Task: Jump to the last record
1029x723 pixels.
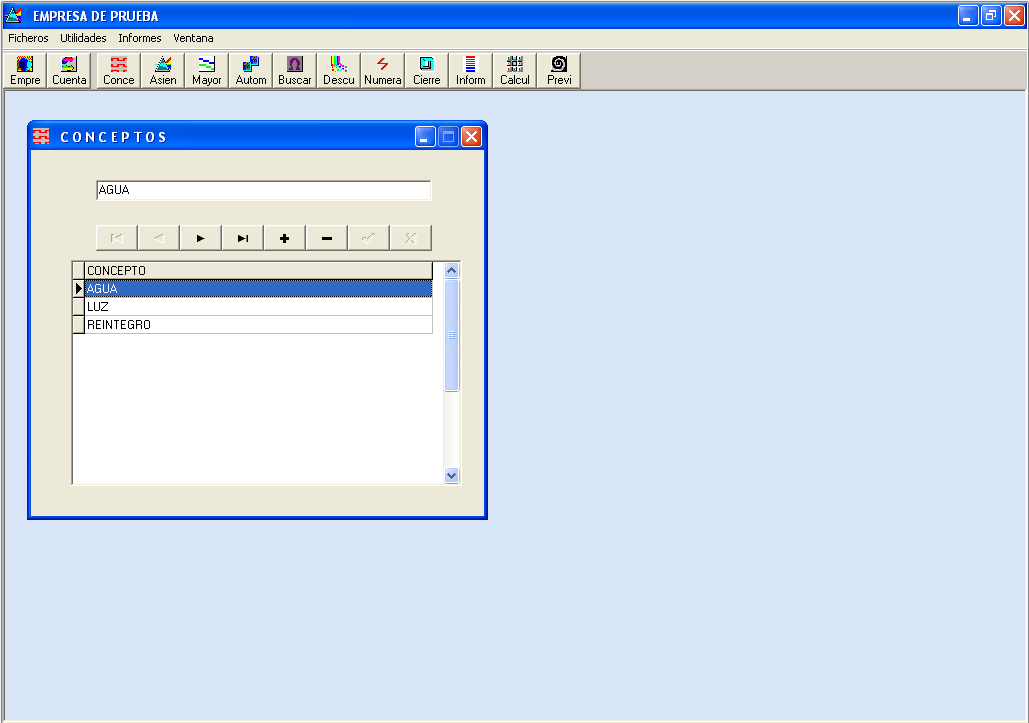Action: pyautogui.click(x=243, y=238)
